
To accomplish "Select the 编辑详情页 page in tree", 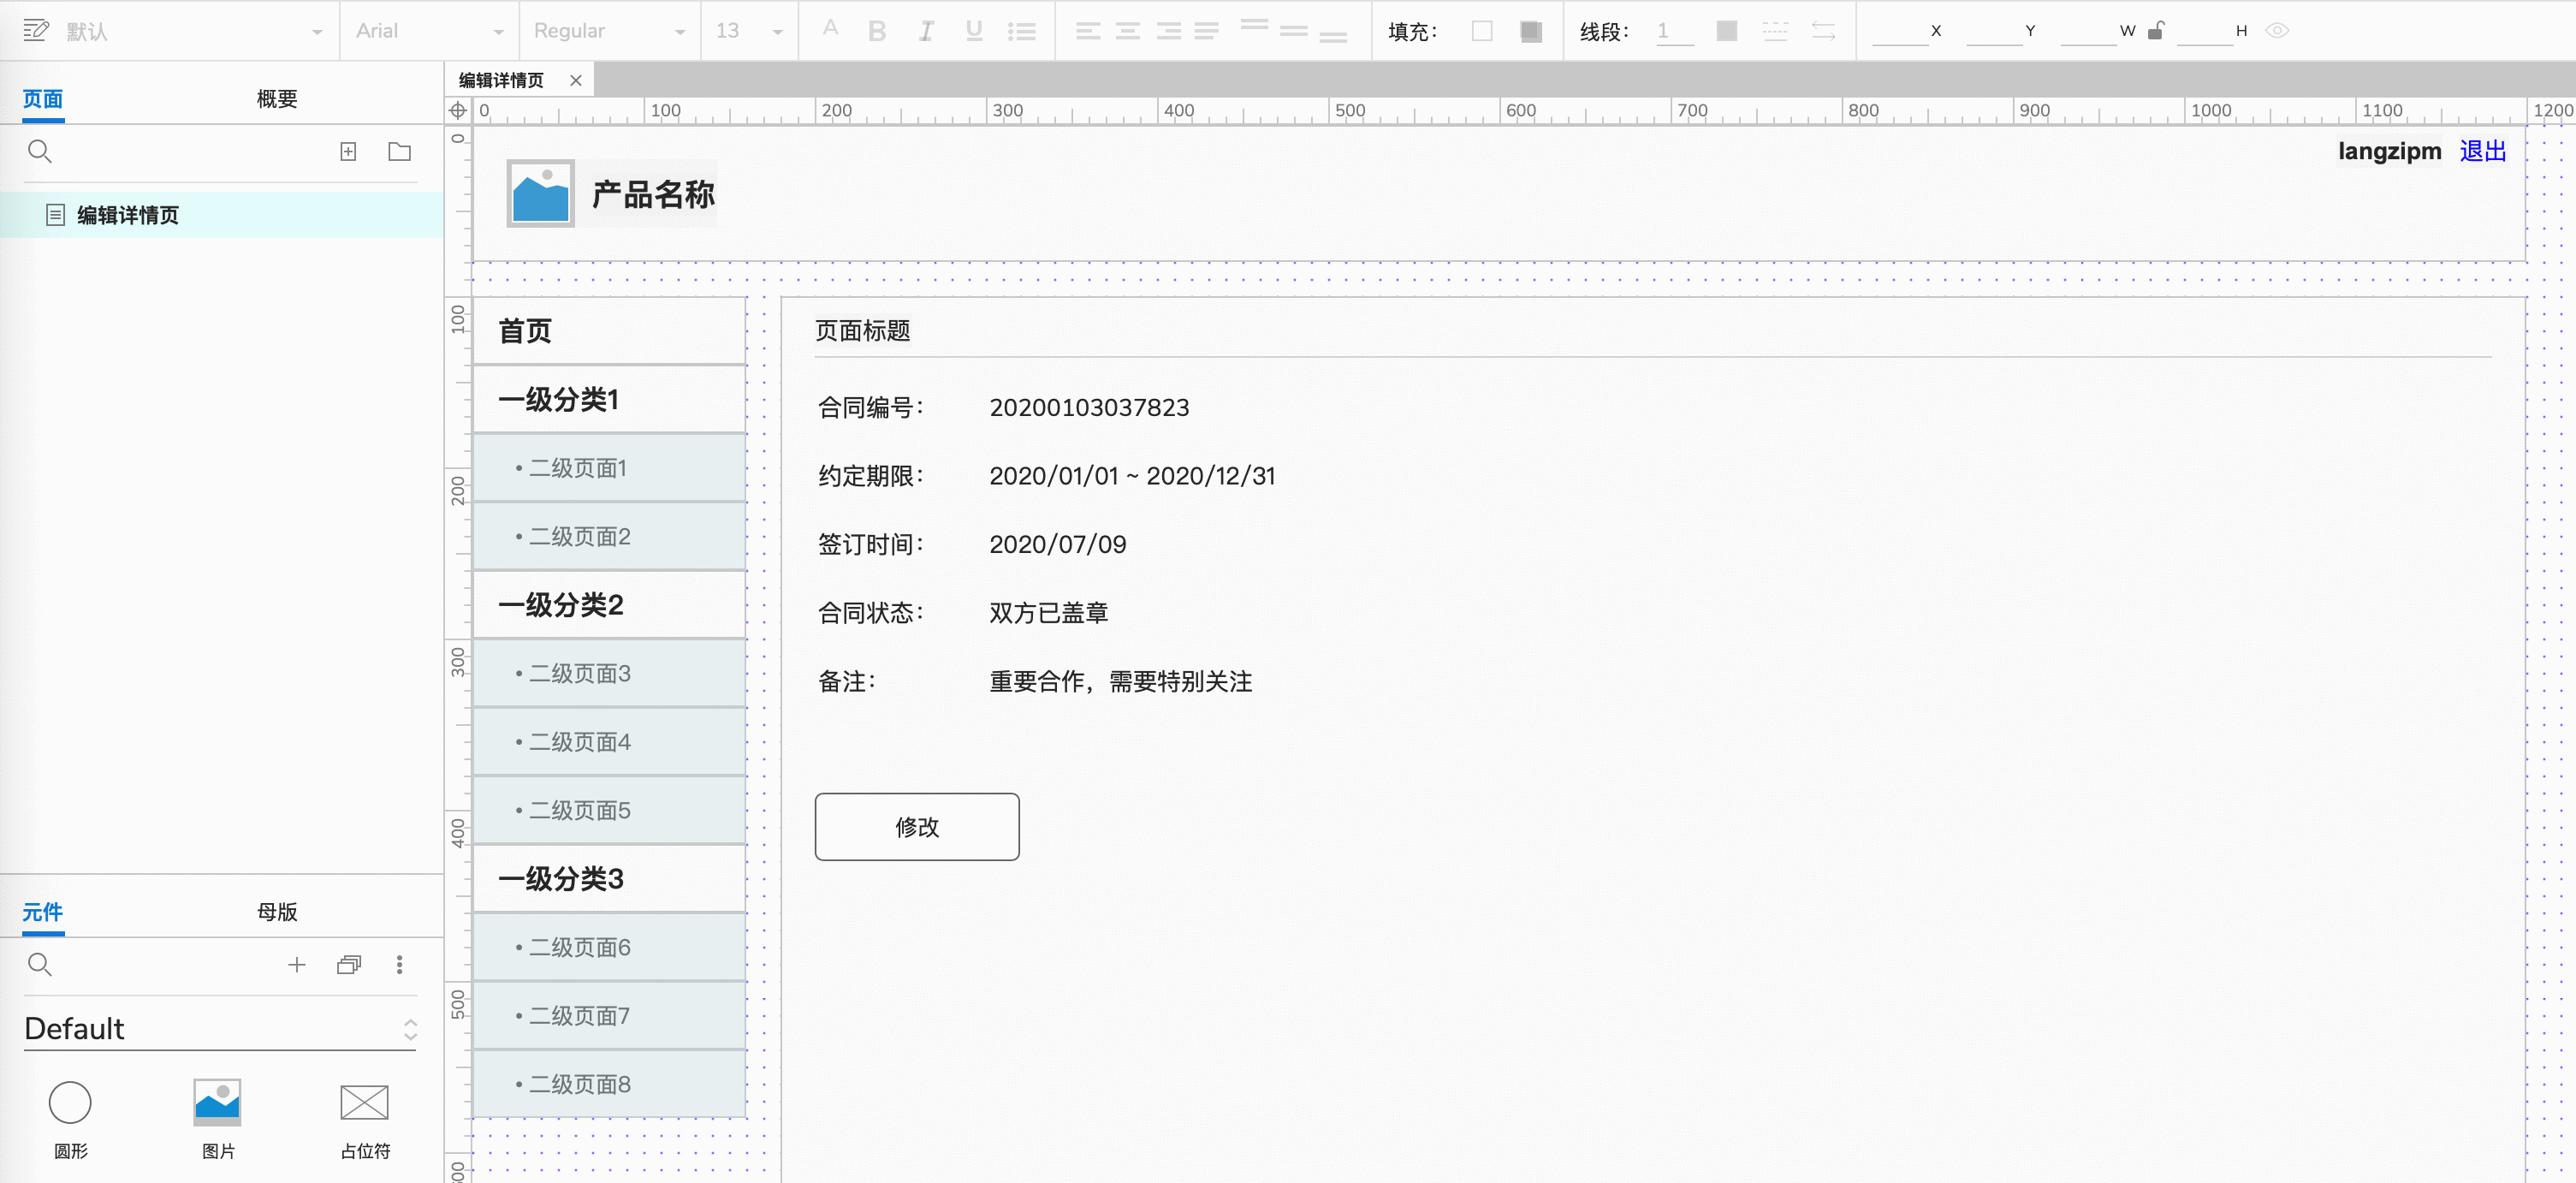I will [x=222, y=215].
